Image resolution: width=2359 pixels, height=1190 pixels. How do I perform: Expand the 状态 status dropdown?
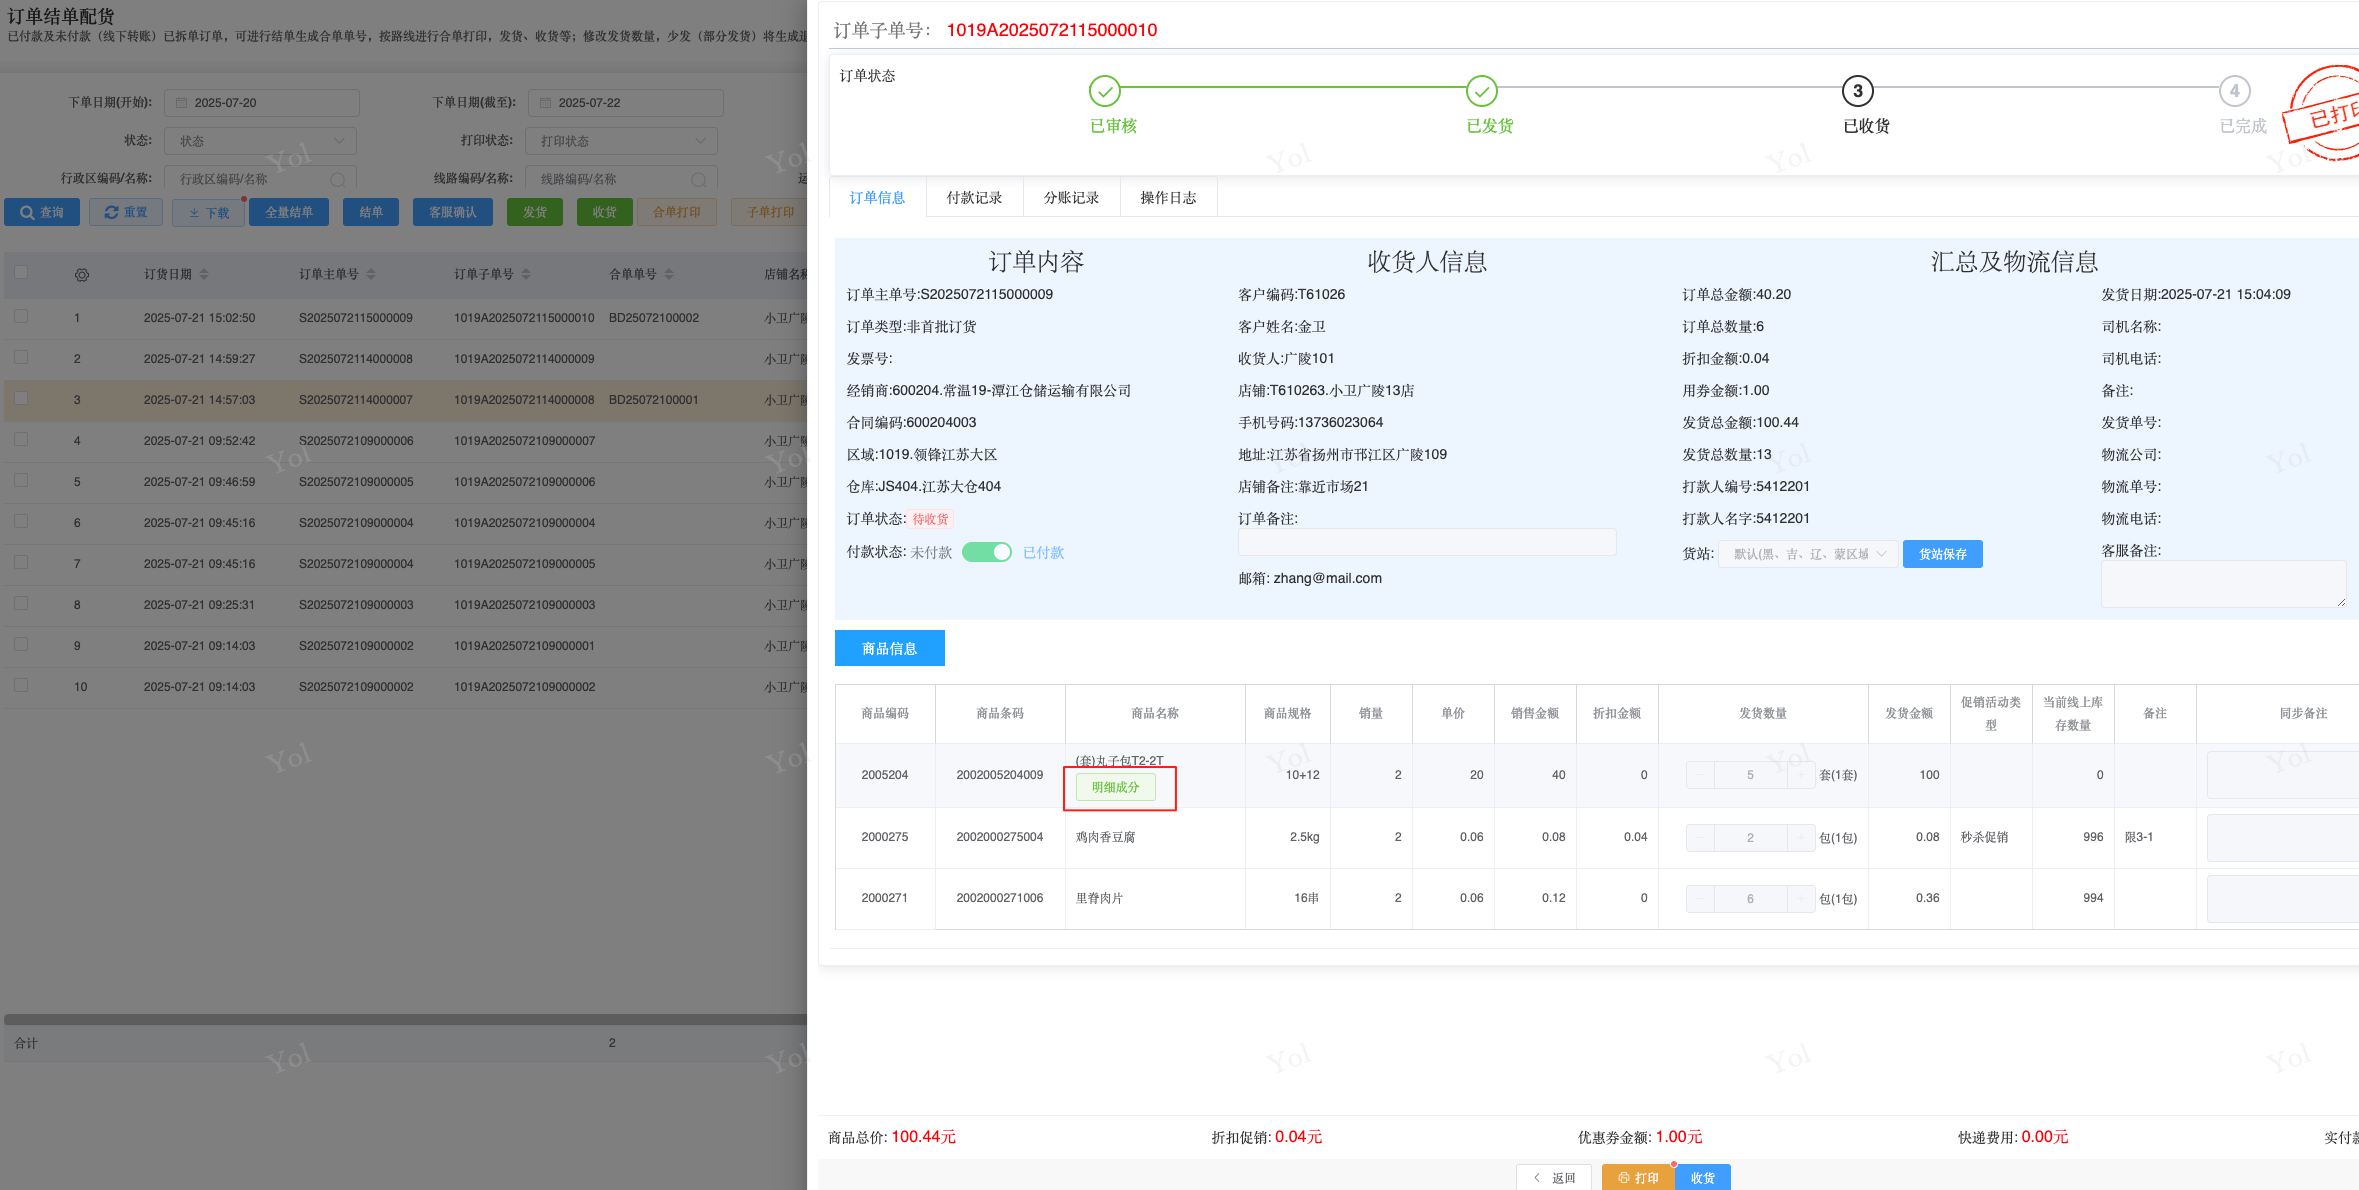[x=260, y=141]
